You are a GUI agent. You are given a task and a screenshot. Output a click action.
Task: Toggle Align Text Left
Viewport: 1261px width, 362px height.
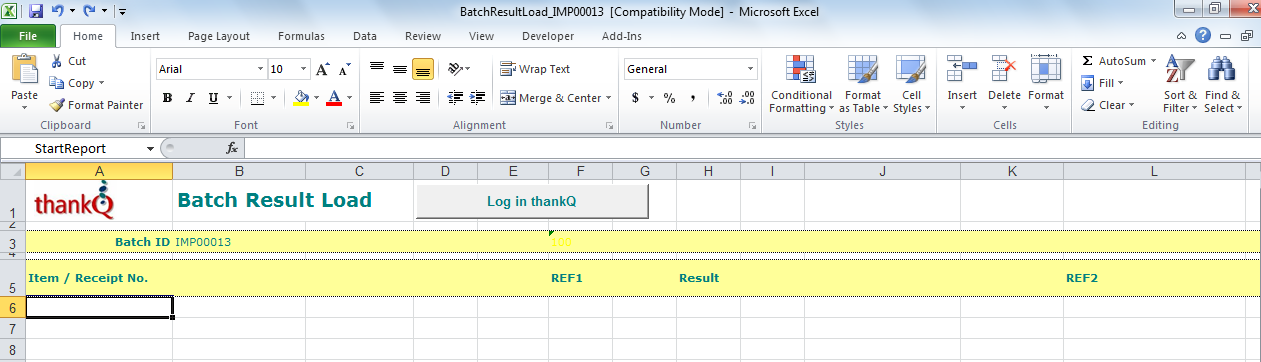[377, 98]
